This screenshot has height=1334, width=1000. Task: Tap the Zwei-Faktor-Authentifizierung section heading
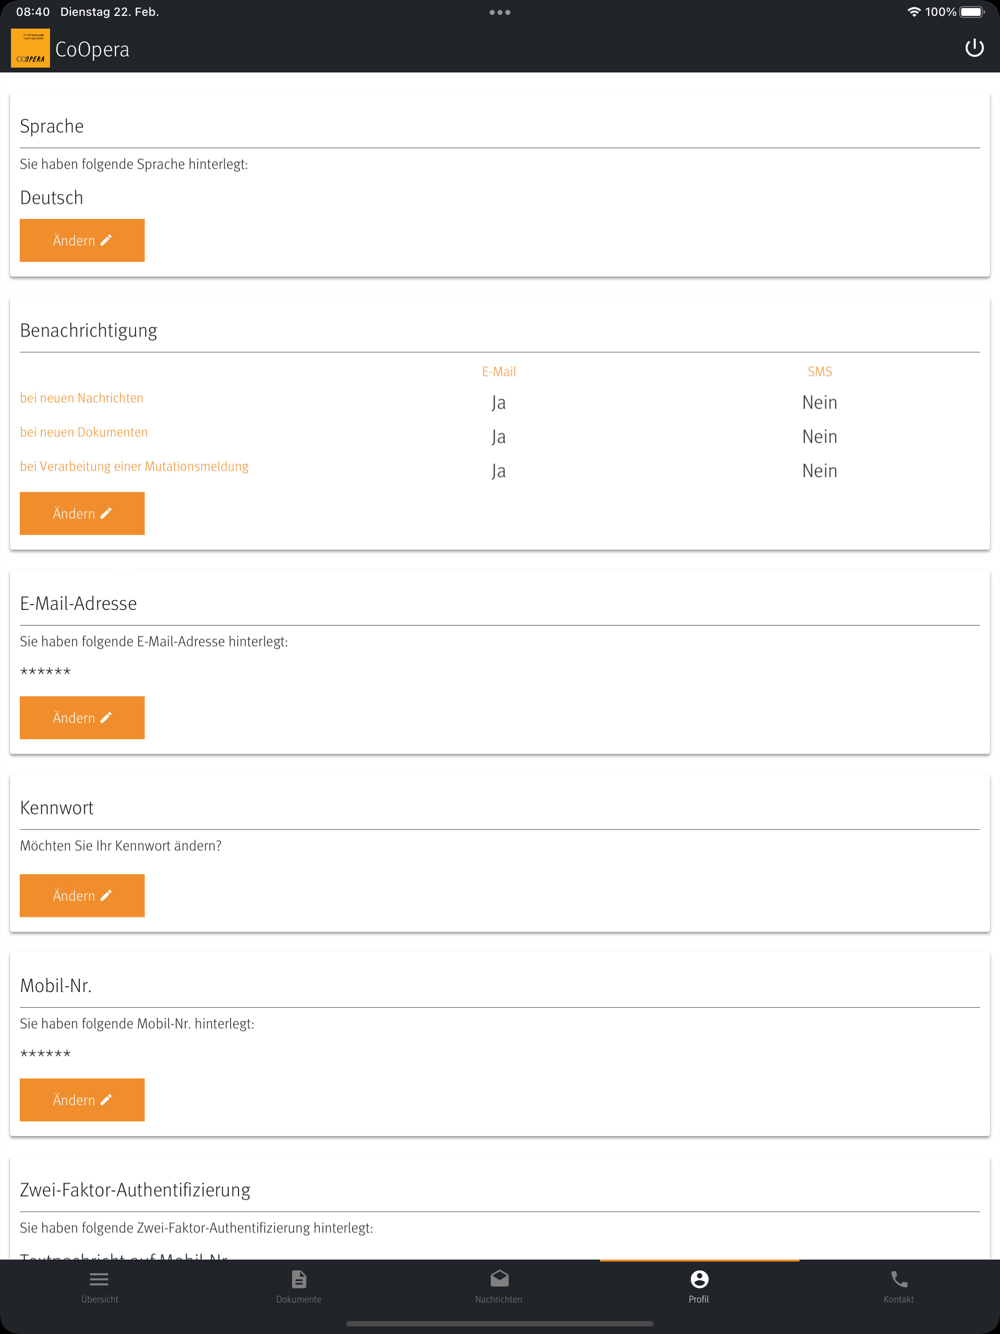point(135,1190)
